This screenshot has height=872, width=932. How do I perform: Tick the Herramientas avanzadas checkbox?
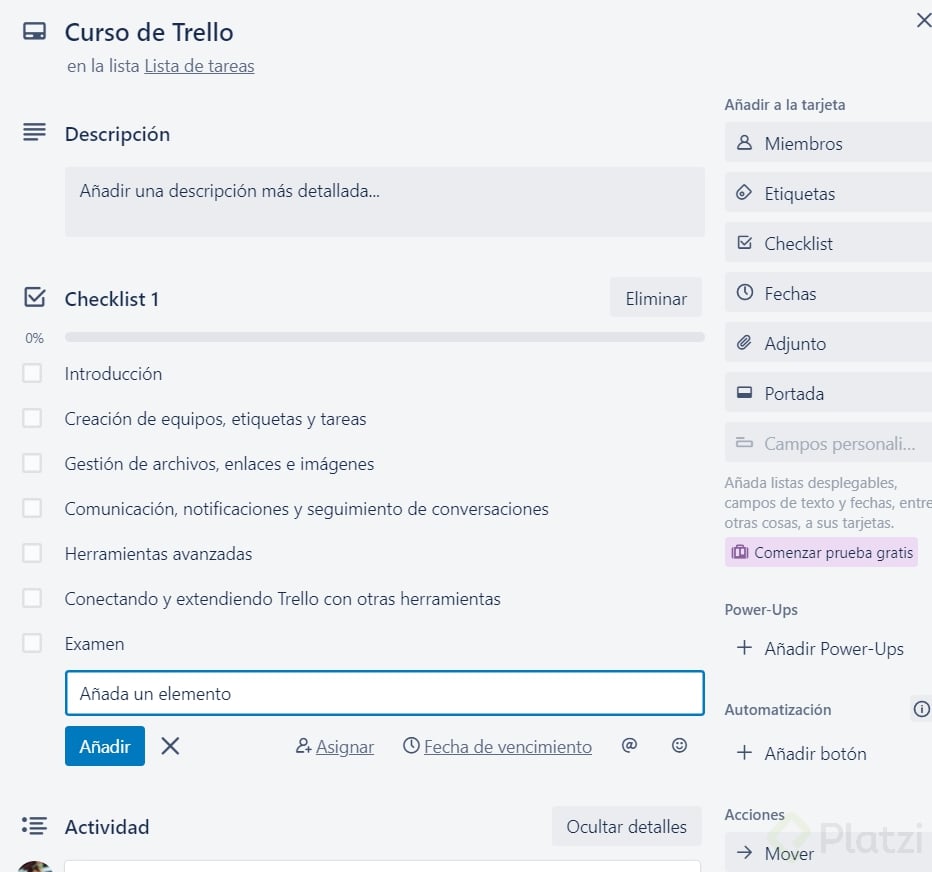32,553
